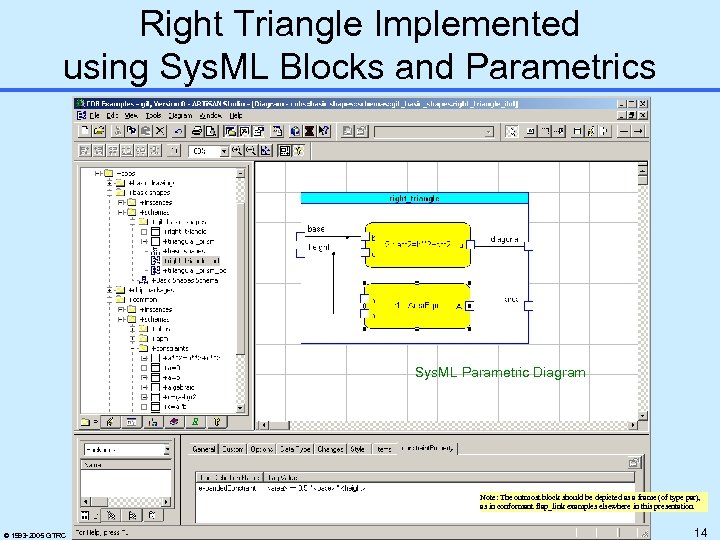The width and height of the screenshot is (720, 540).
Task: Select +Basic Shapes Schema tree item
Action: (x=186, y=280)
